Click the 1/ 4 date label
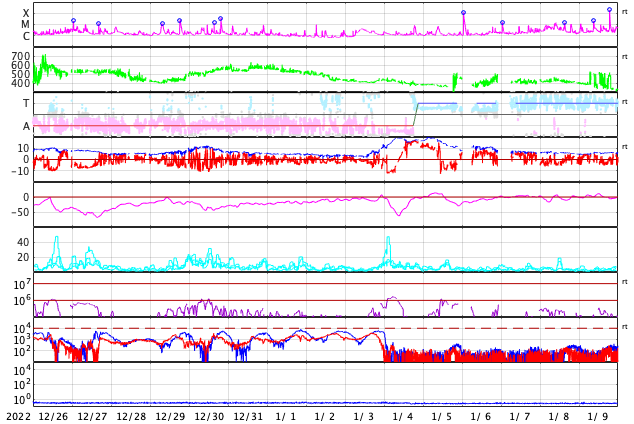Viewport: 634px width, 424px height. tap(403, 417)
